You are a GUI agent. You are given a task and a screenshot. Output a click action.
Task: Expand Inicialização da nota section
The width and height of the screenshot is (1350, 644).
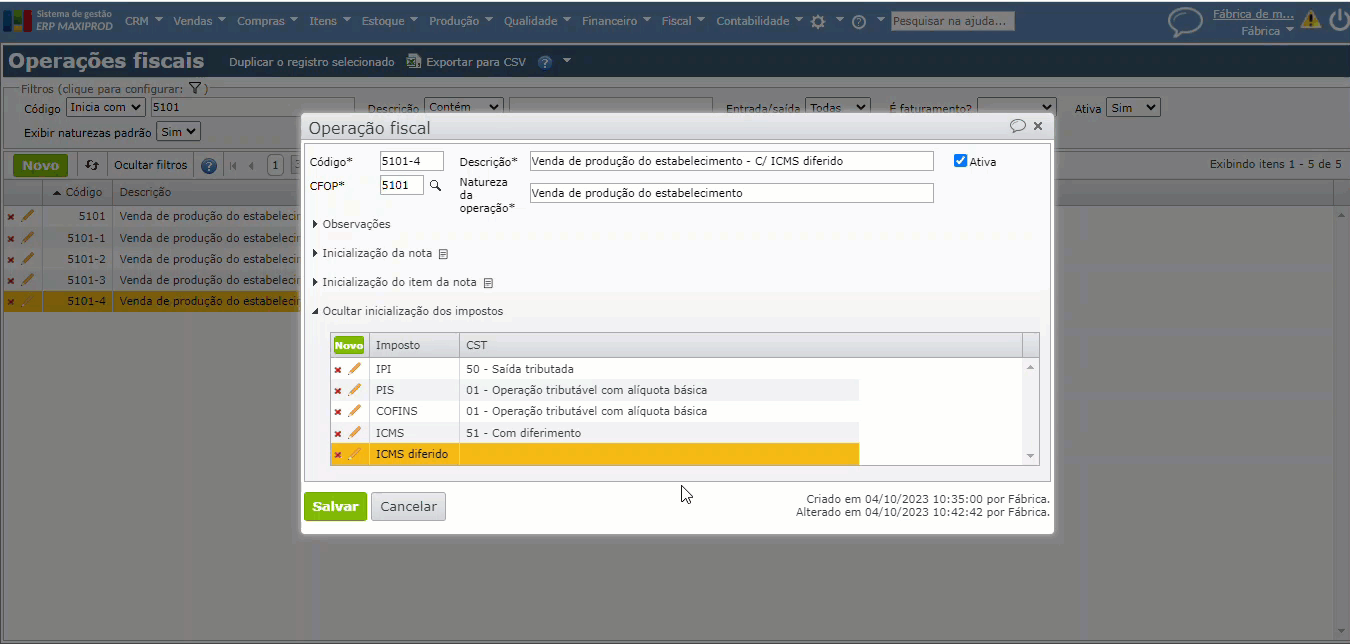click(372, 253)
